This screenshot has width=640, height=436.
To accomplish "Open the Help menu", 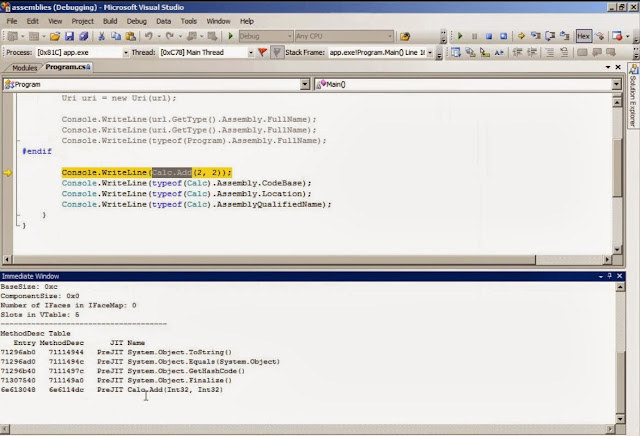I will pos(247,21).
